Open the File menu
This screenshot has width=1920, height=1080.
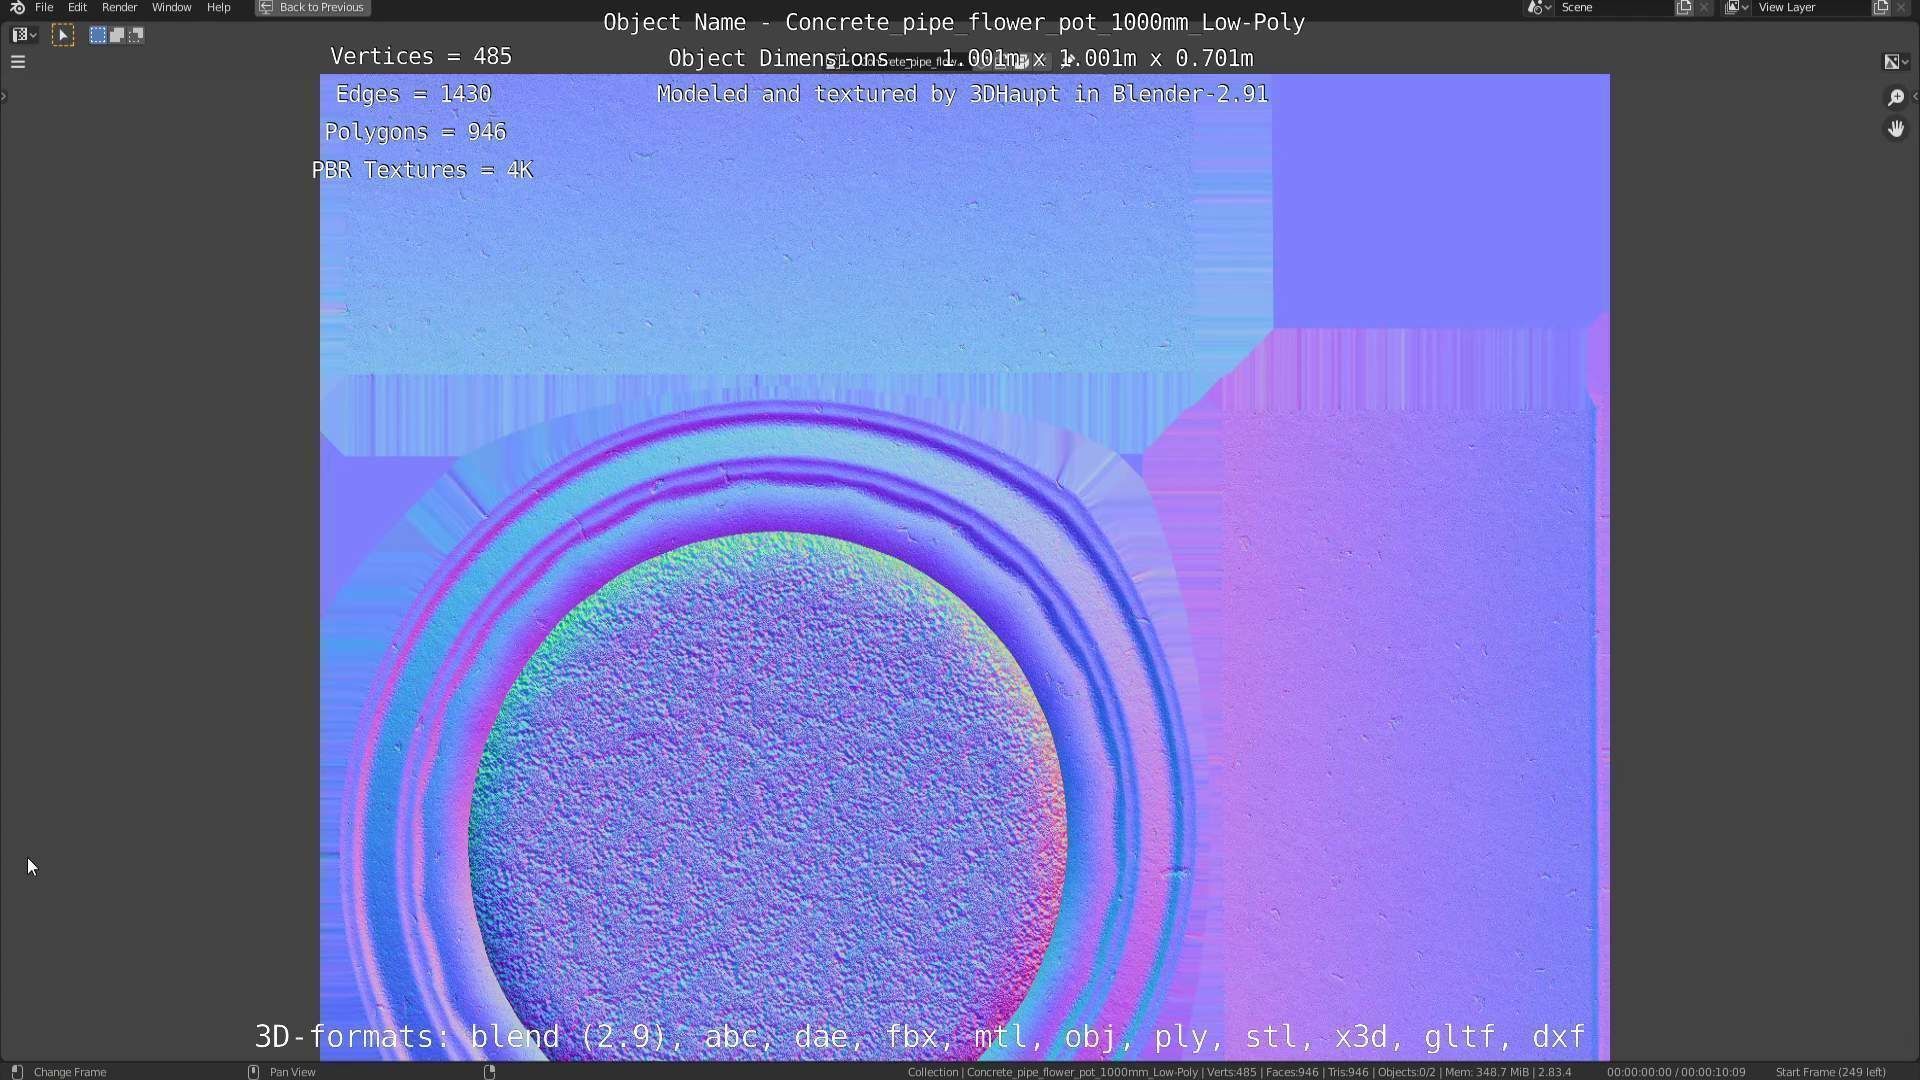pos(44,7)
